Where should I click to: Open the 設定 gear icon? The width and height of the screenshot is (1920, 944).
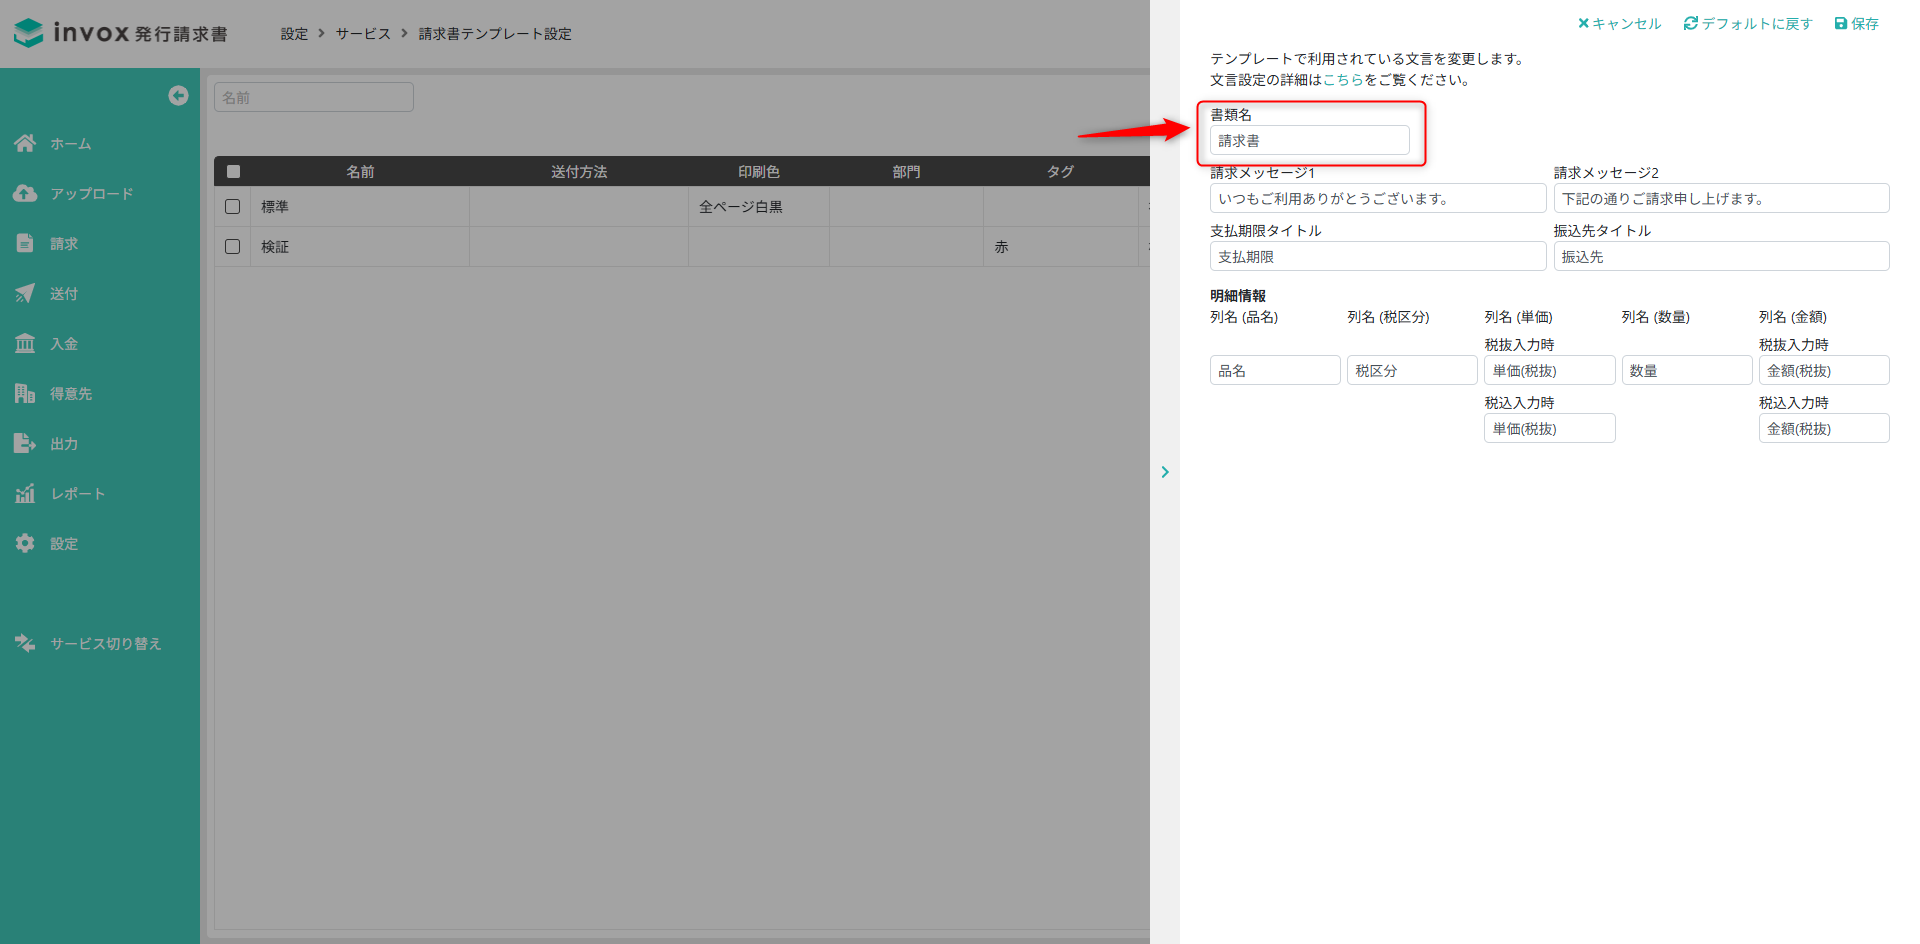[x=25, y=543]
